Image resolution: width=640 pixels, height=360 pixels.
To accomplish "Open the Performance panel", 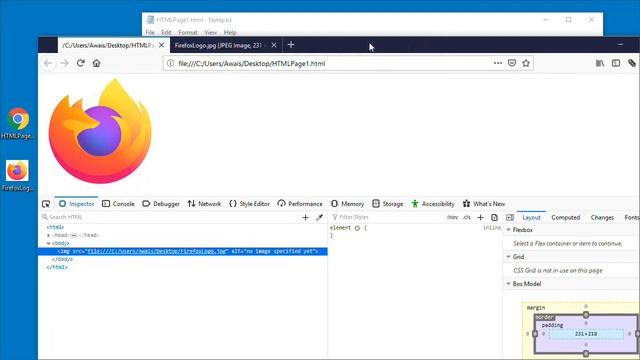I will [x=300, y=204].
